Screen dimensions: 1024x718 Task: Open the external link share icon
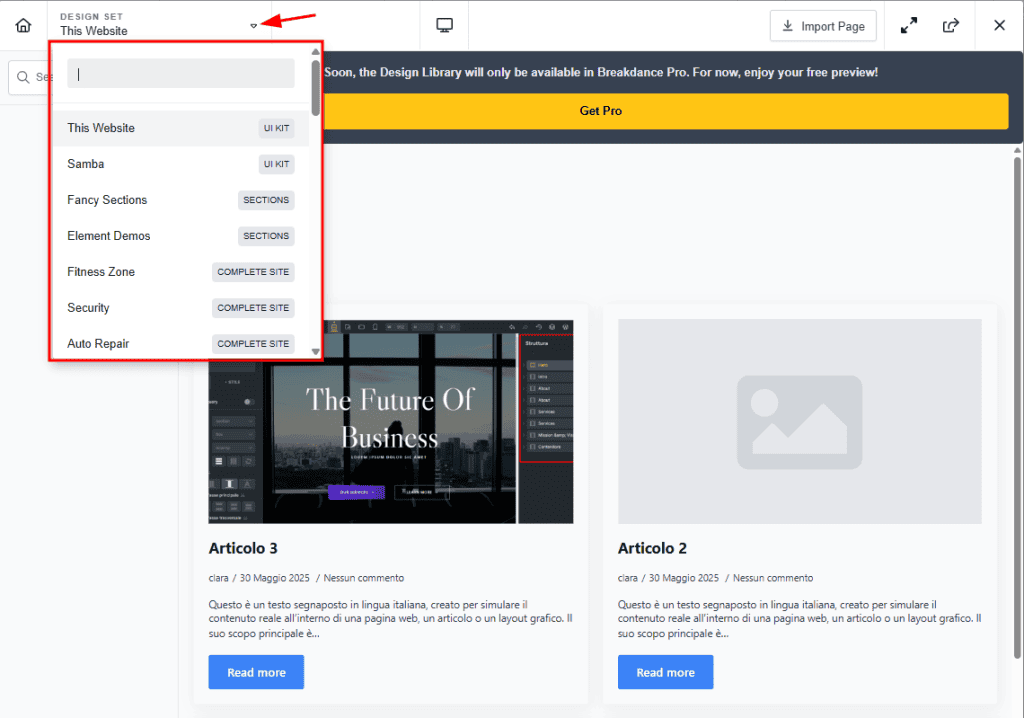tap(951, 25)
